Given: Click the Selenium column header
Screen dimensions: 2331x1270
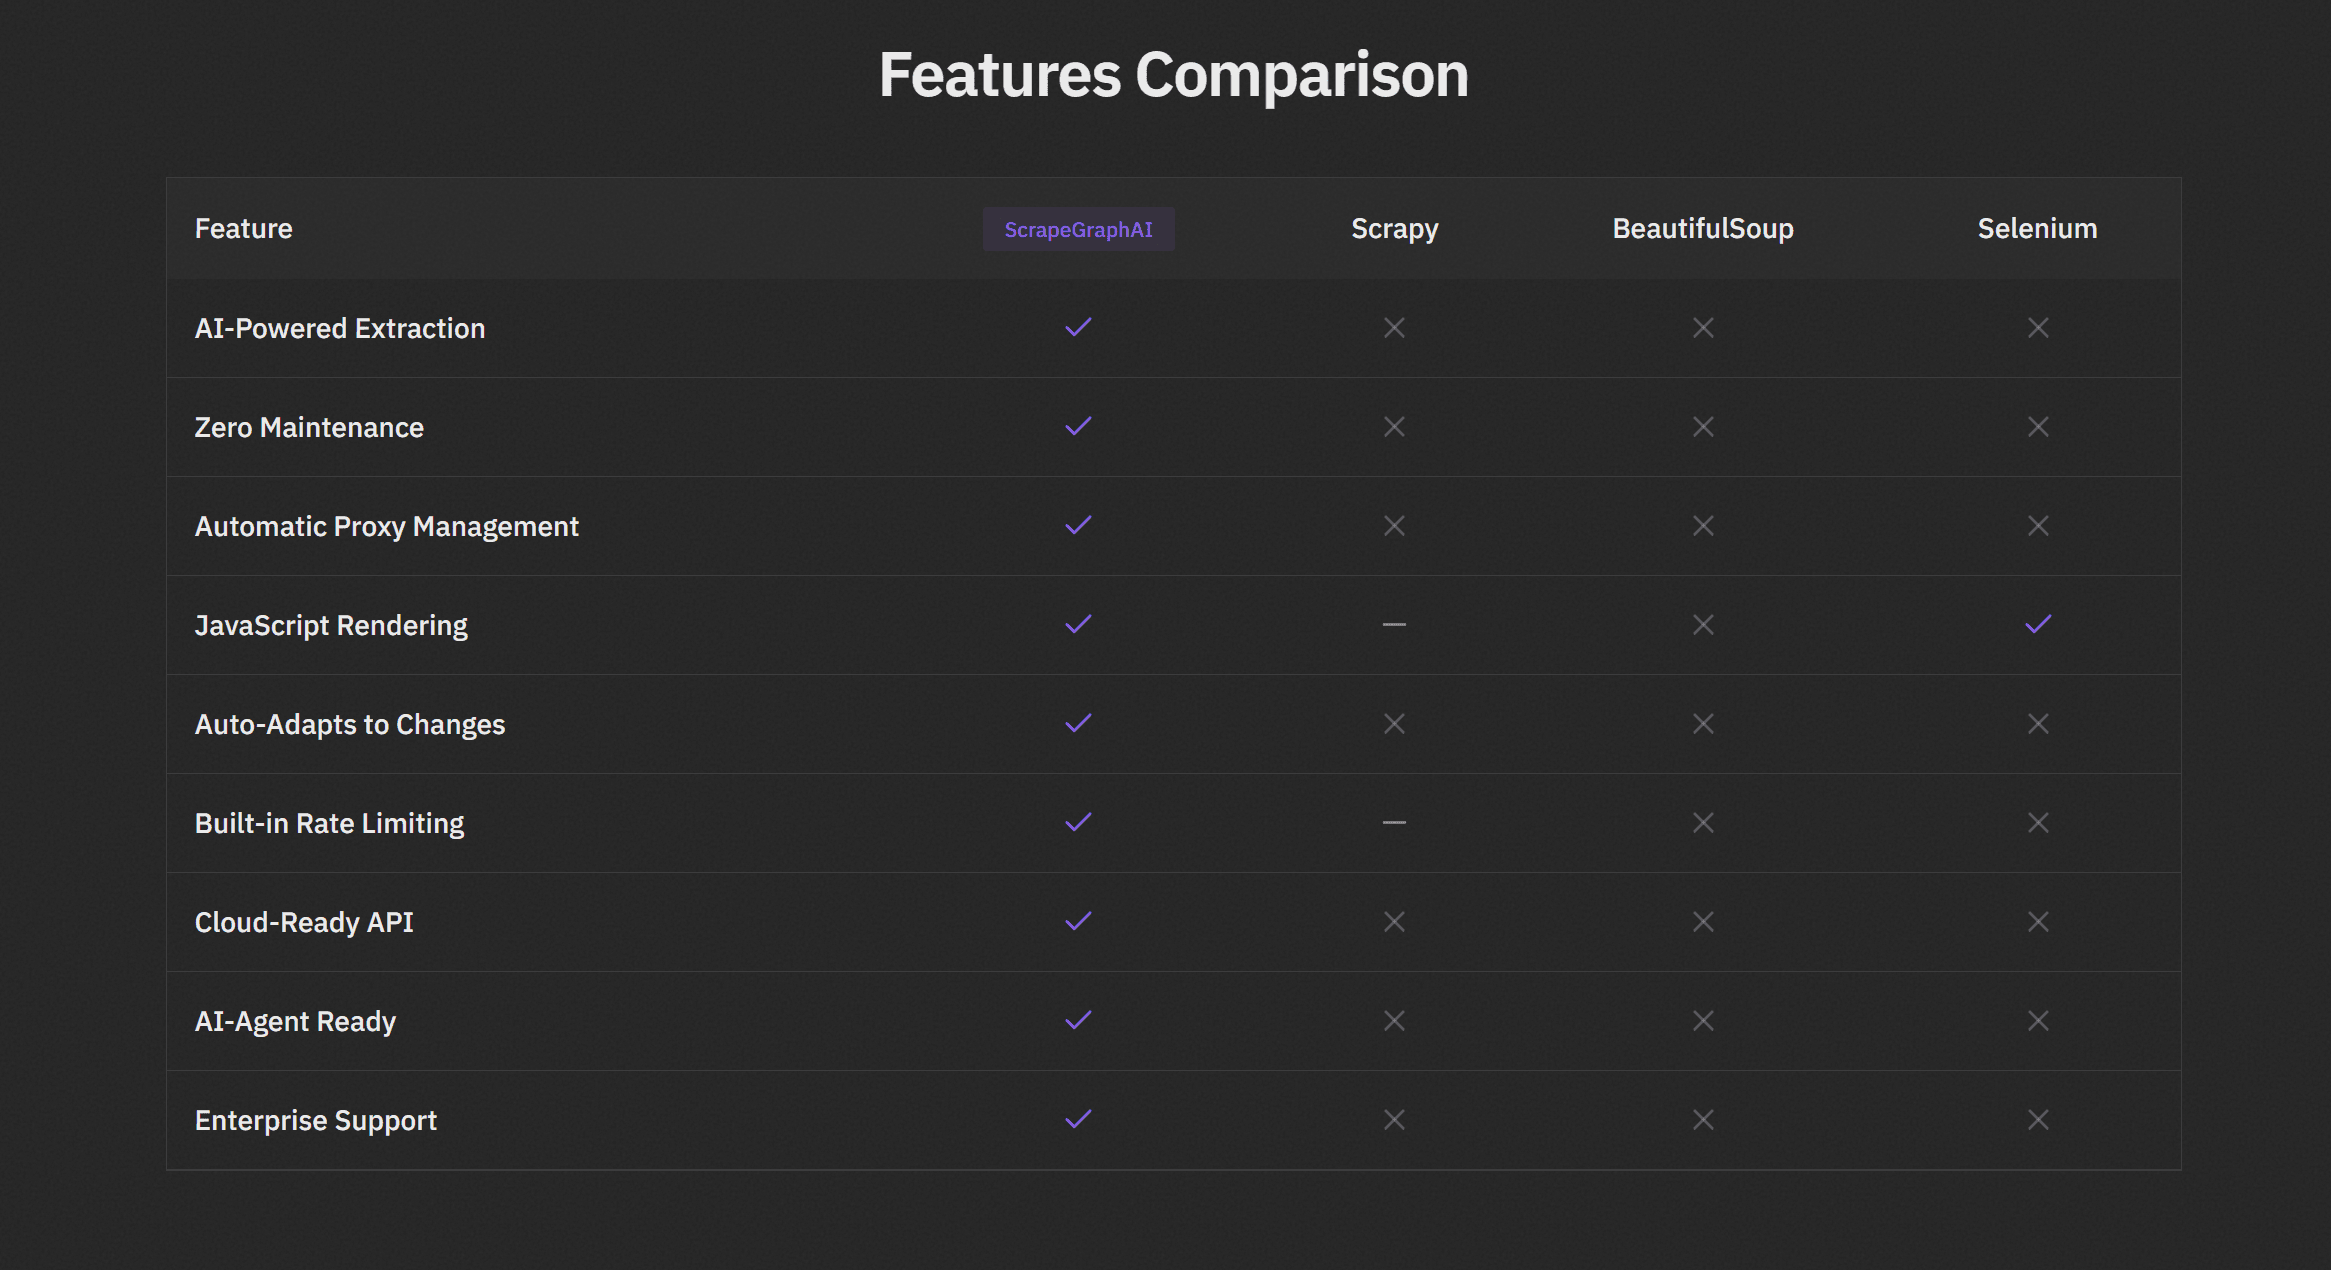Looking at the screenshot, I should pyautogui.click(x=2038, y=229).
